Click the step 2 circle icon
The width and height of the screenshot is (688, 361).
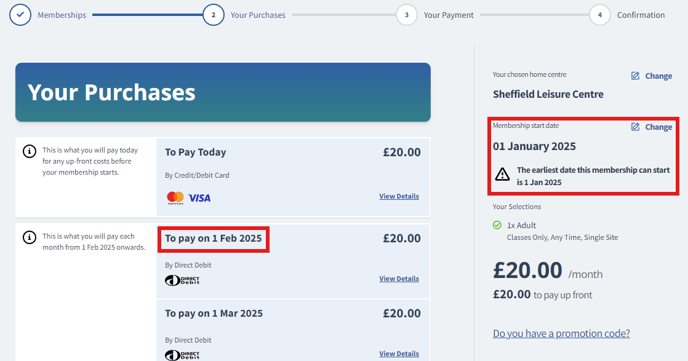(213, 15)
